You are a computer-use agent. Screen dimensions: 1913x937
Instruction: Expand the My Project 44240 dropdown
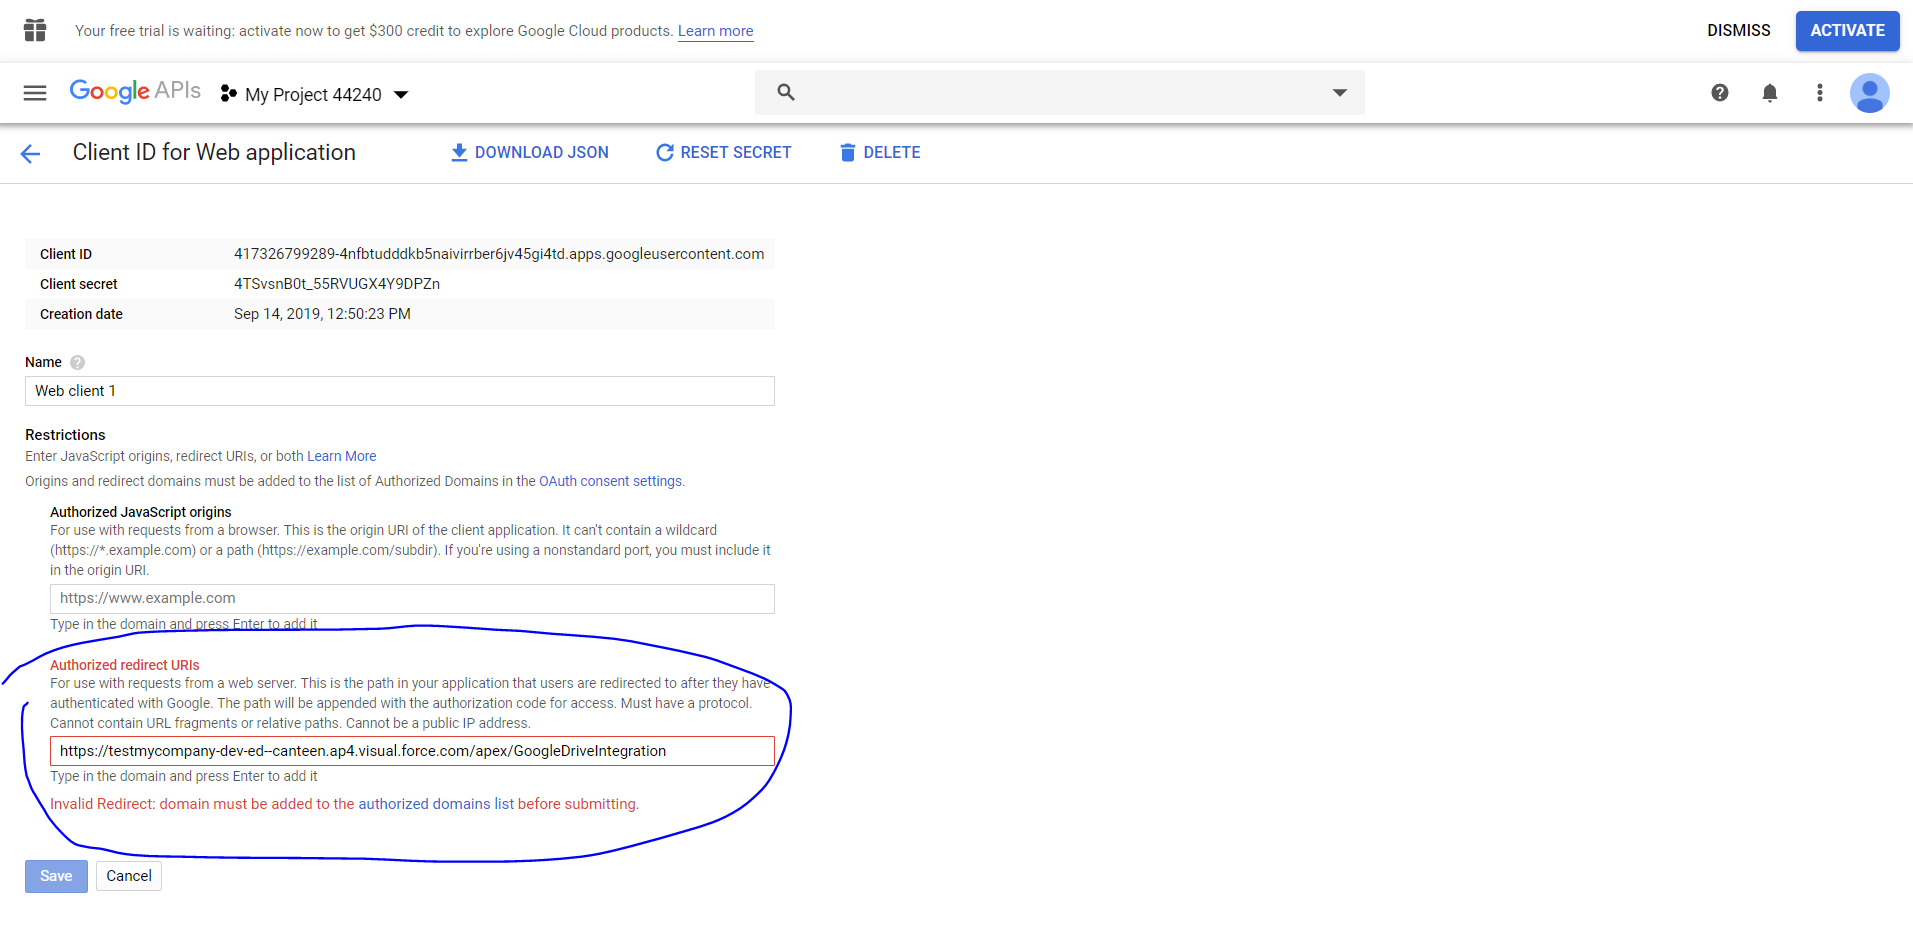pos(401,95)
